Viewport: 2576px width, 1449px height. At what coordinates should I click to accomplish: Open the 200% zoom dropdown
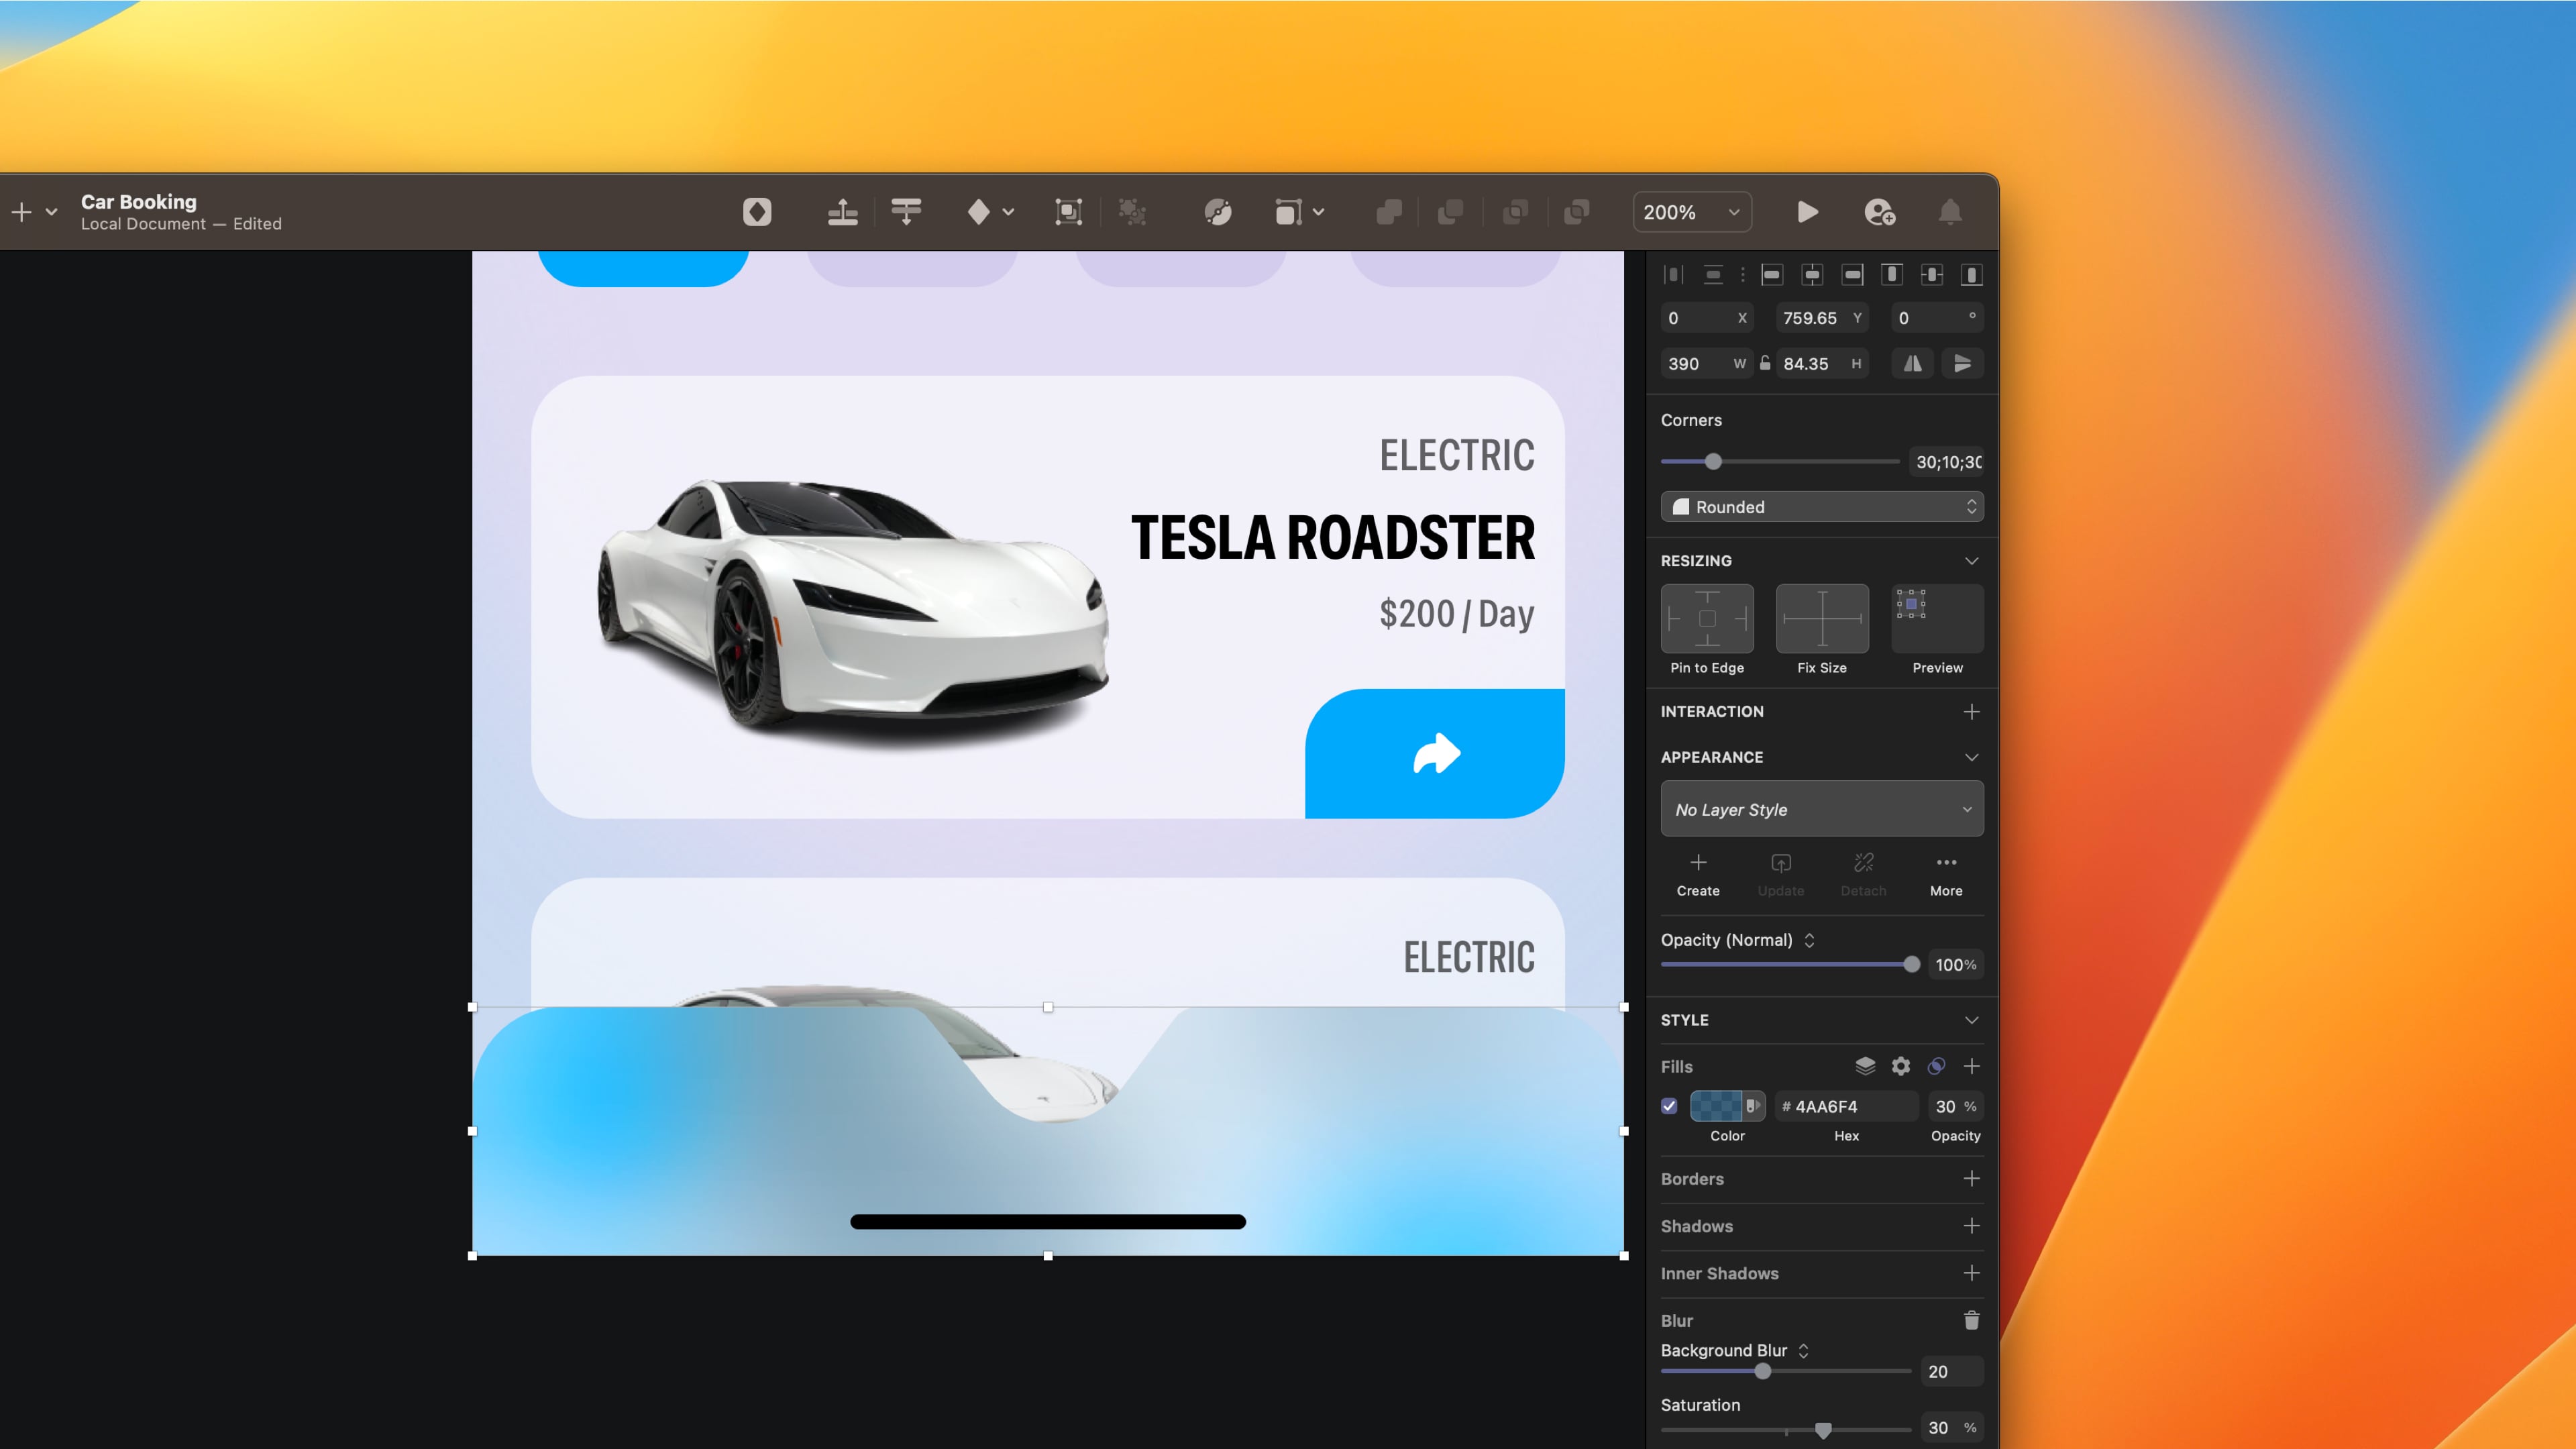click(x=1692, y=212)
